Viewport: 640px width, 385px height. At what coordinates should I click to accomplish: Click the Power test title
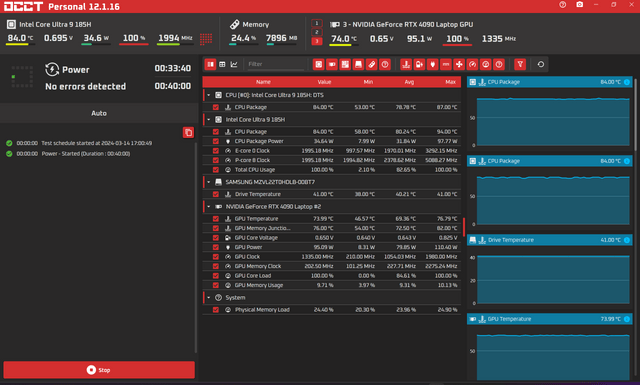76,70
